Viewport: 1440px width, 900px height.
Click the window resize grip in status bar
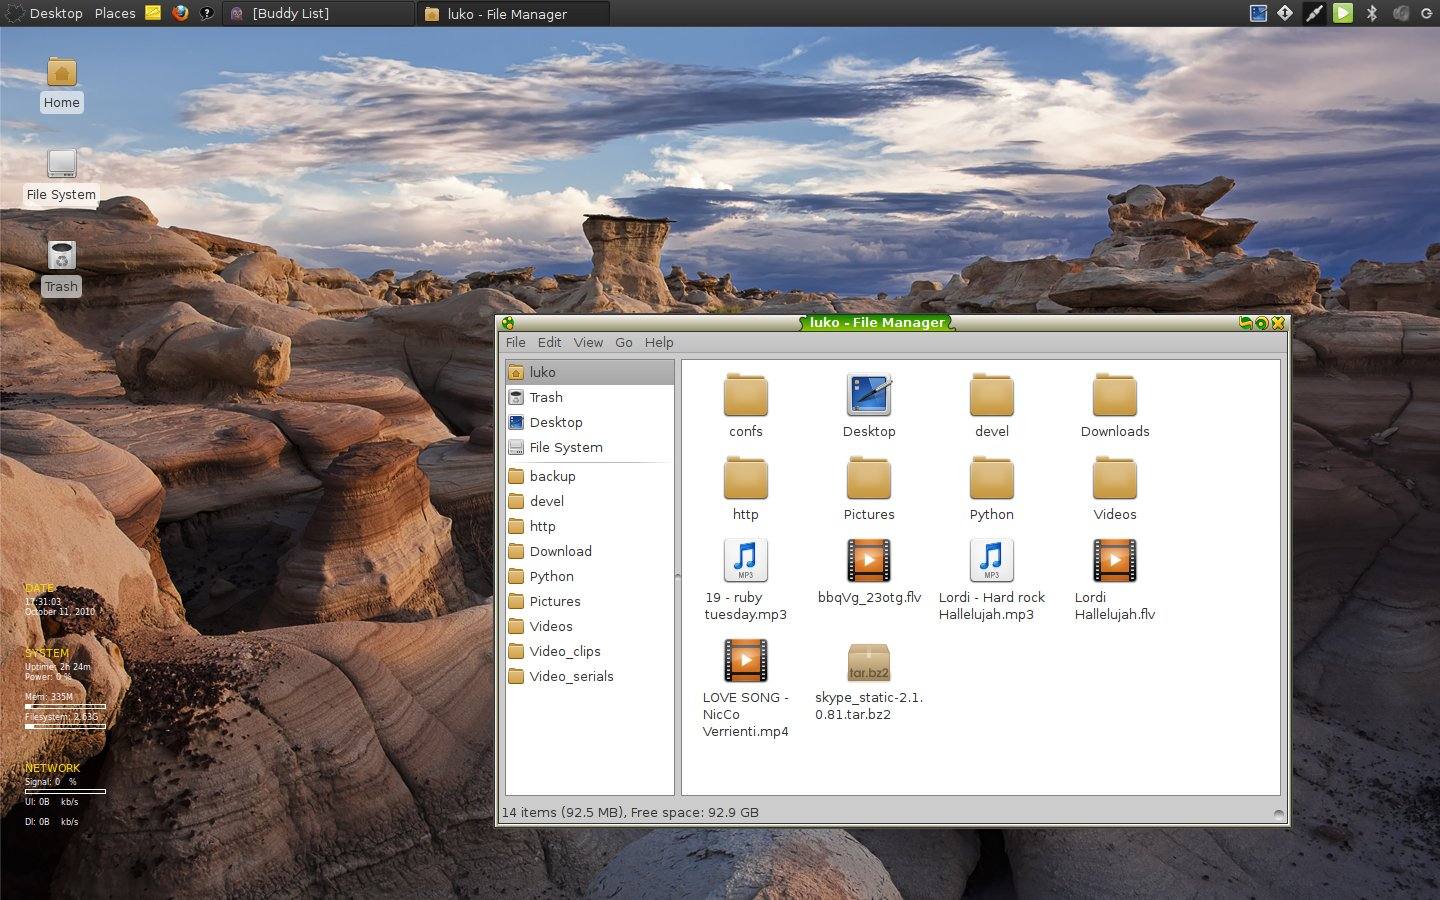1278,814
